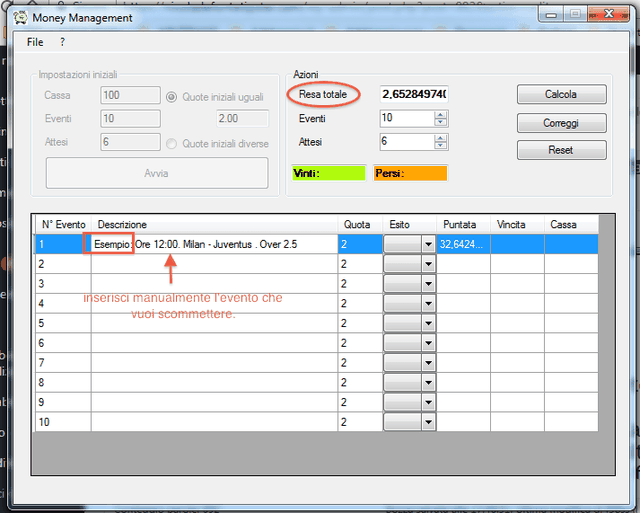Image resolution: width=640 pixels, height=513 pixels.
Task: Minimize the Money Management window
Action: 551,15
